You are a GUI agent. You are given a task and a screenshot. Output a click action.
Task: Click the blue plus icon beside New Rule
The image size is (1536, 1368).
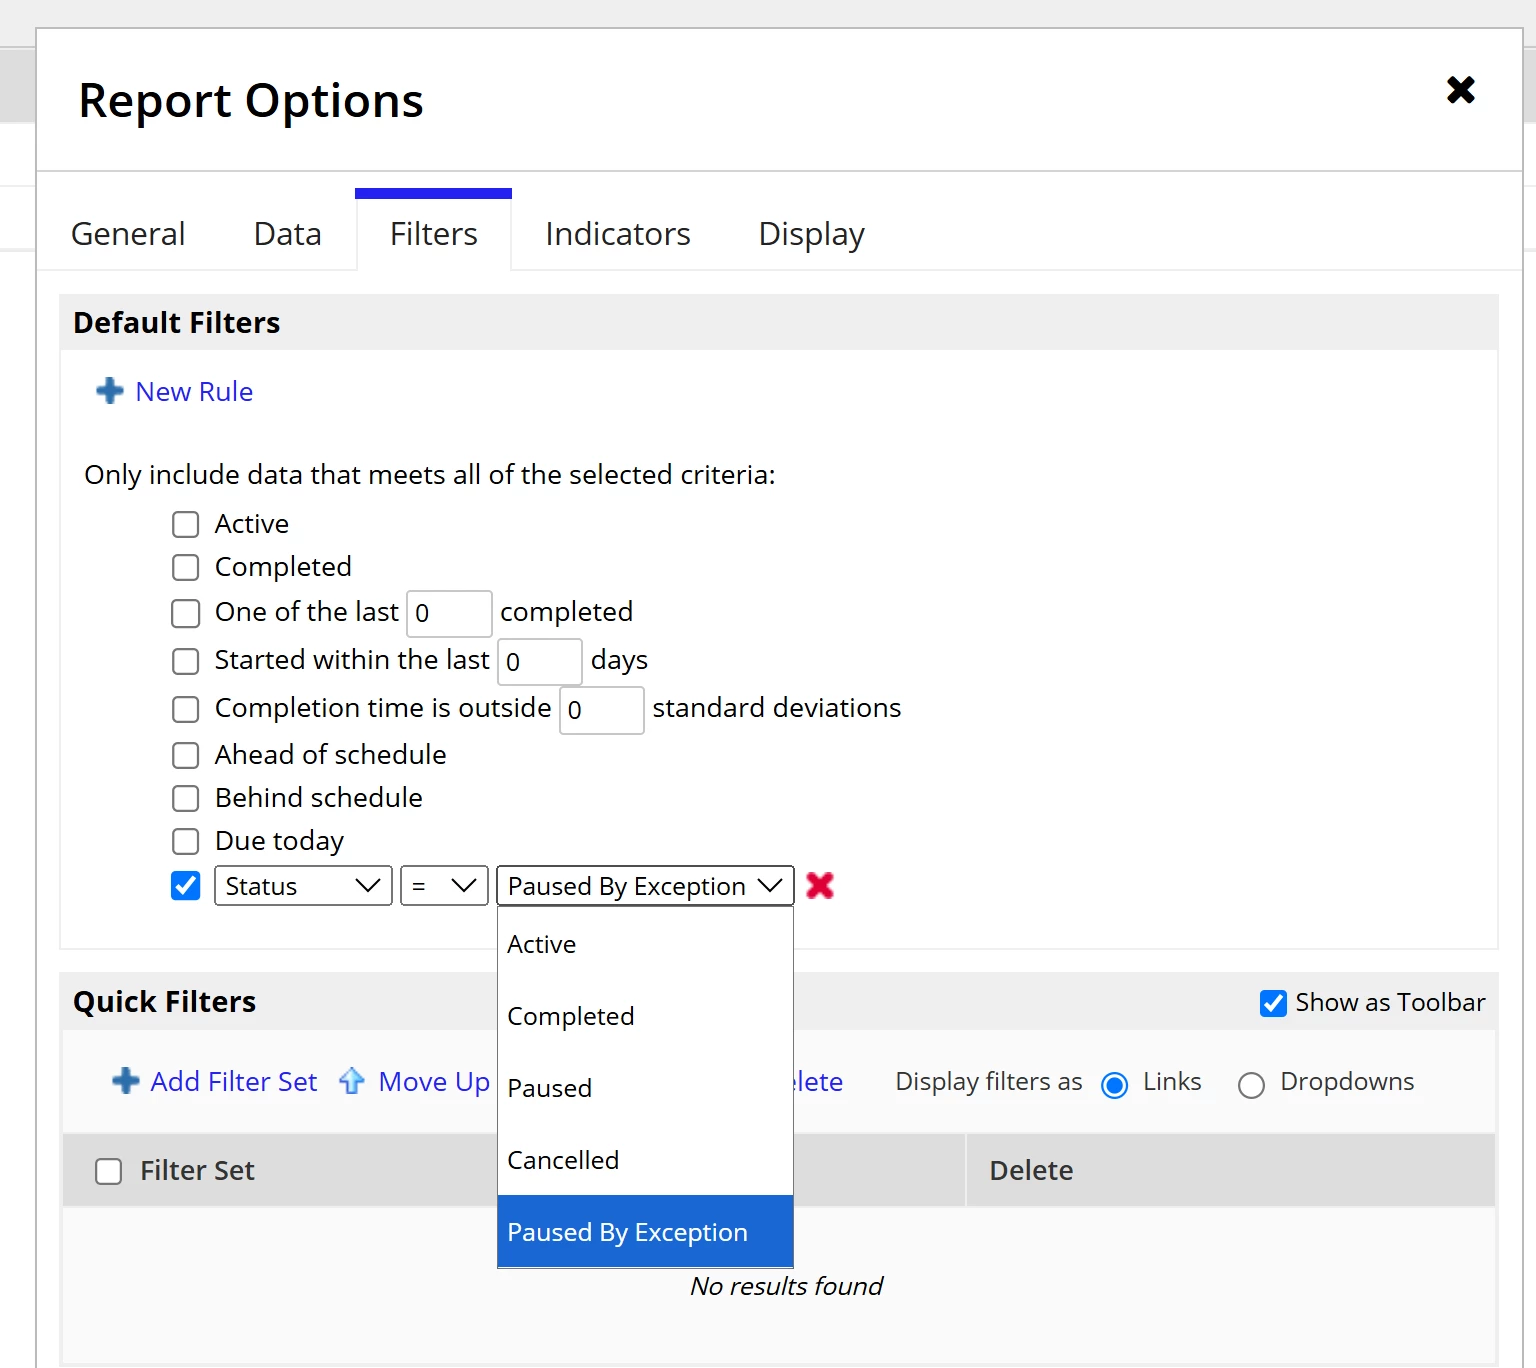point(110,391)
